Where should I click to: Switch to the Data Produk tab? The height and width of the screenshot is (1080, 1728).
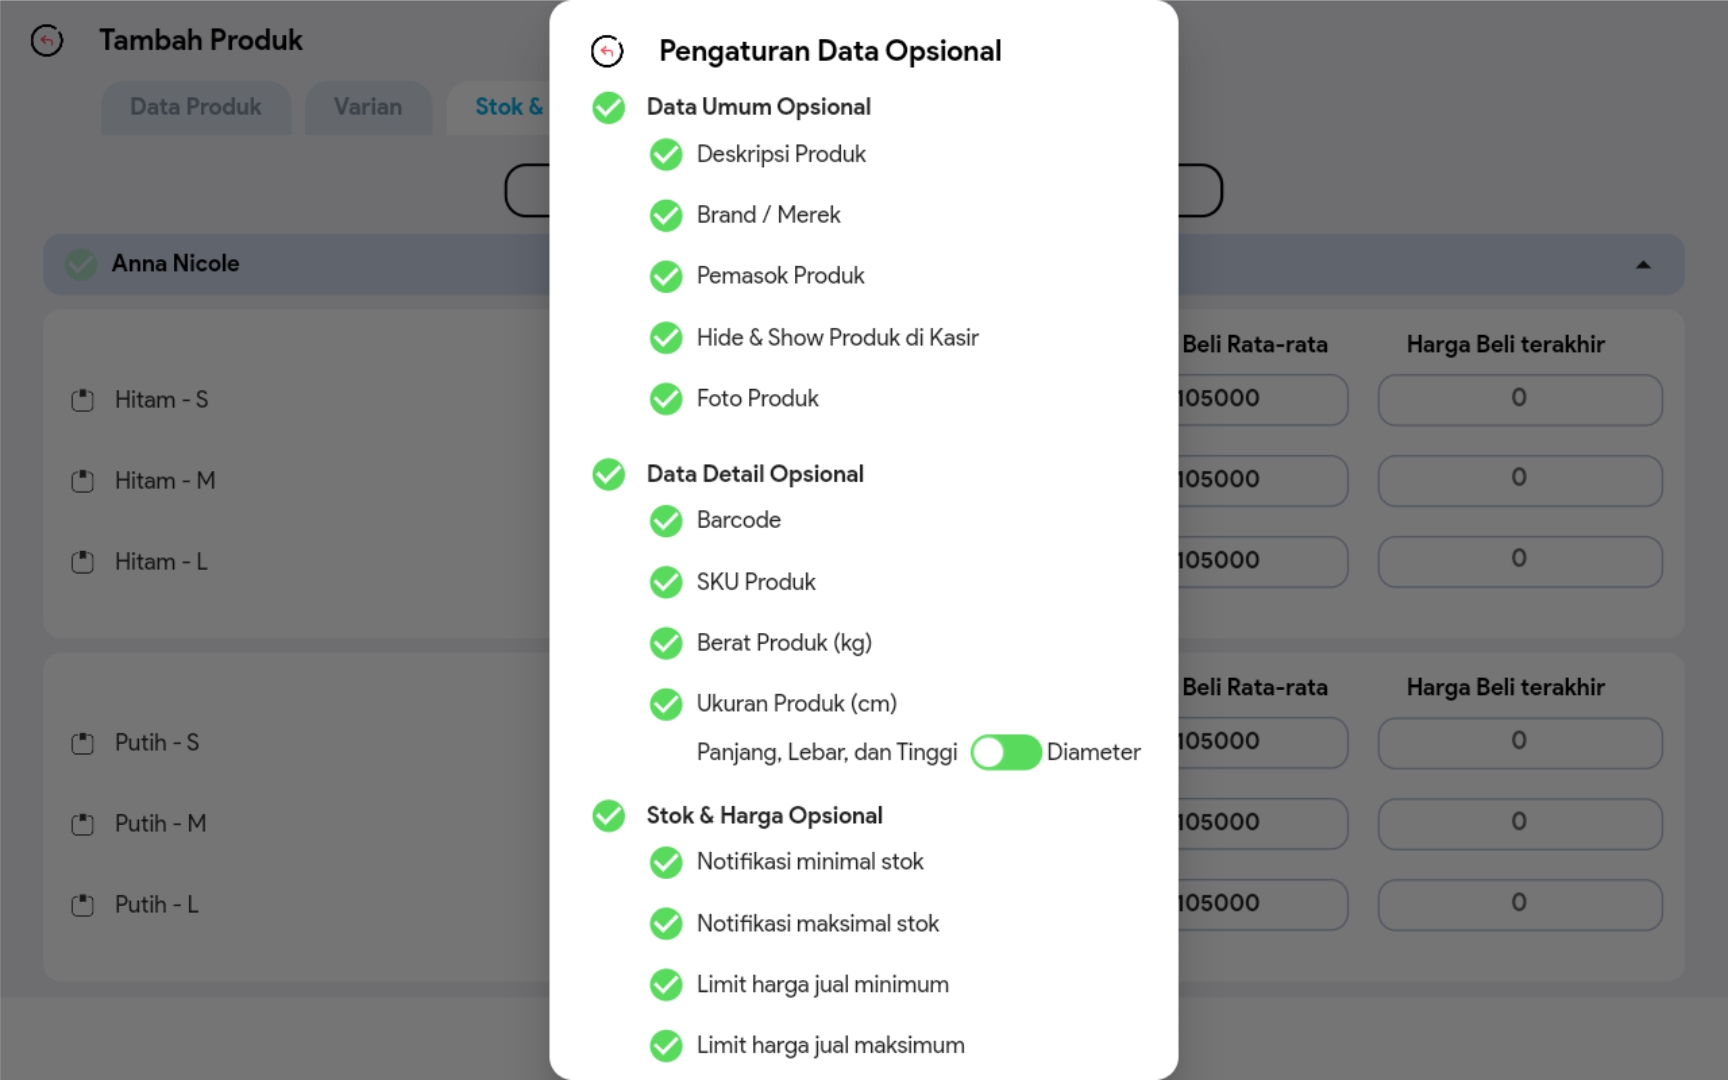(196, 107)
